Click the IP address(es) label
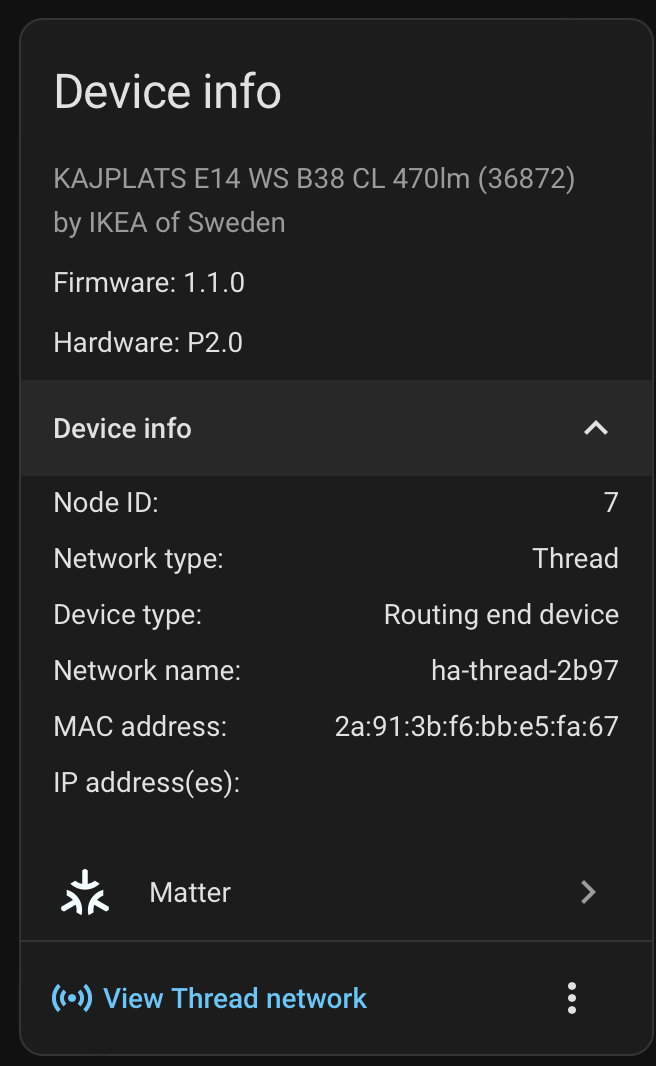The image size is (656, 1066). (x=147, y=782)
